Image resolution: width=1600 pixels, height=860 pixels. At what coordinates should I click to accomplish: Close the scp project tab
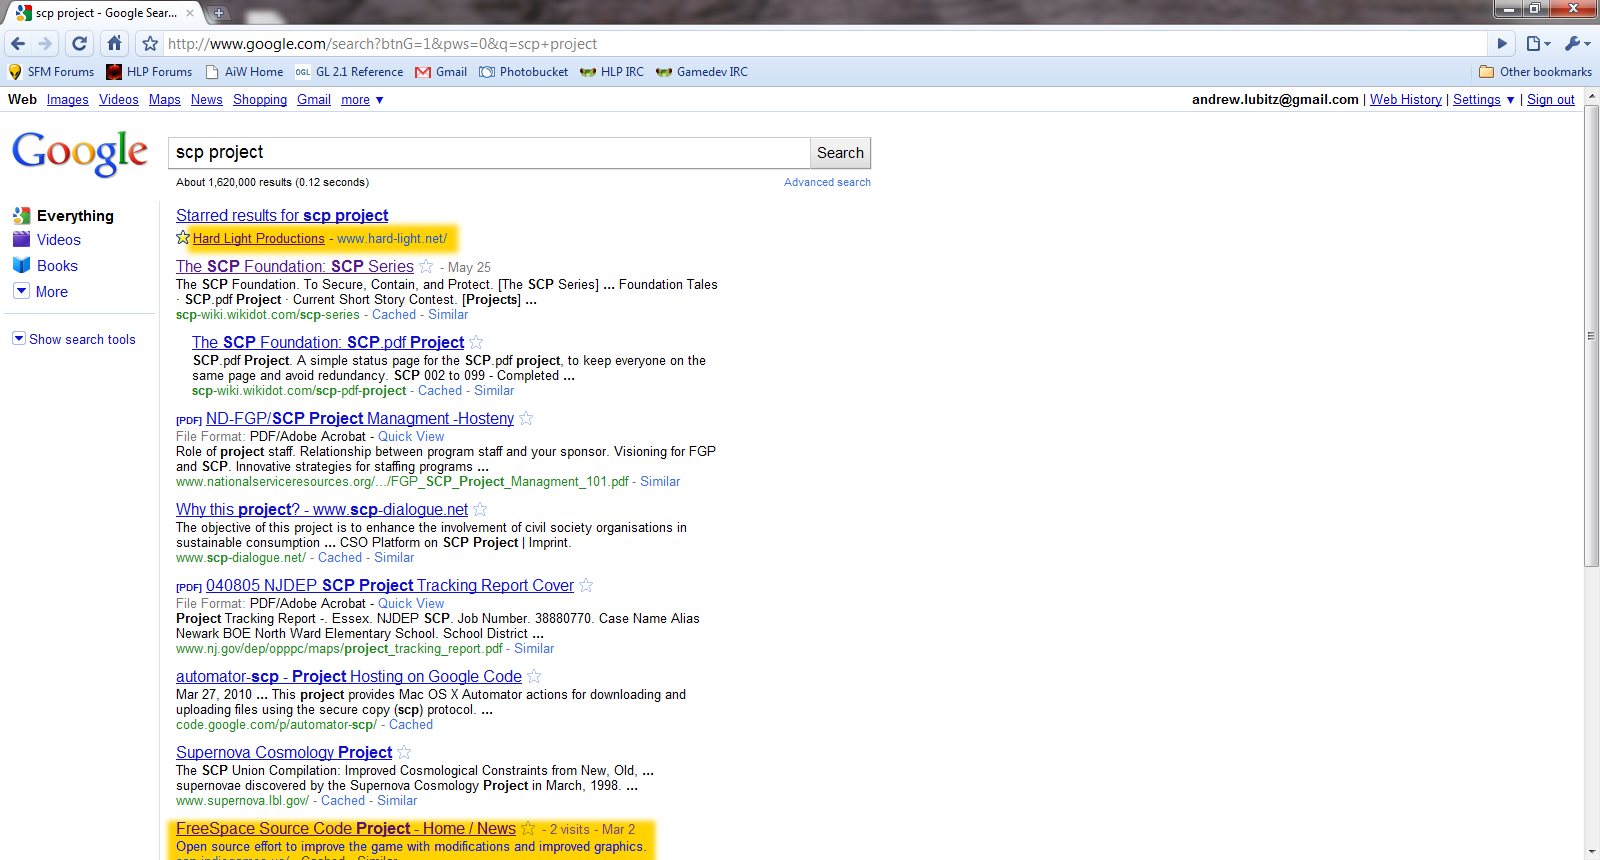tap(190, 13)
